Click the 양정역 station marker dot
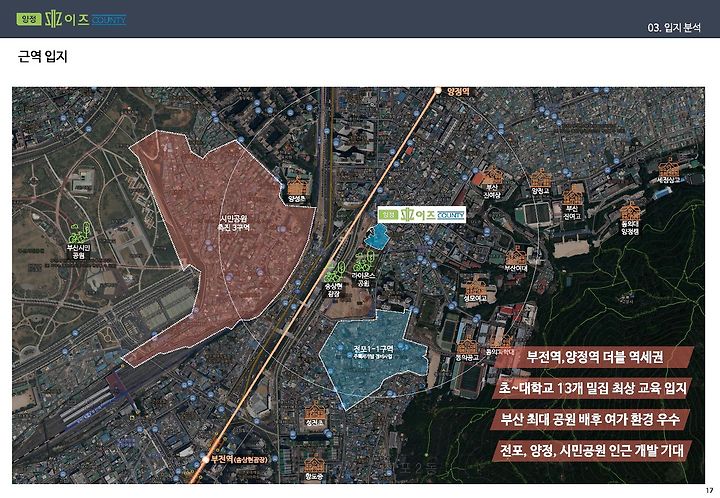Screen dimensions: 720x498 pos(438,91)
